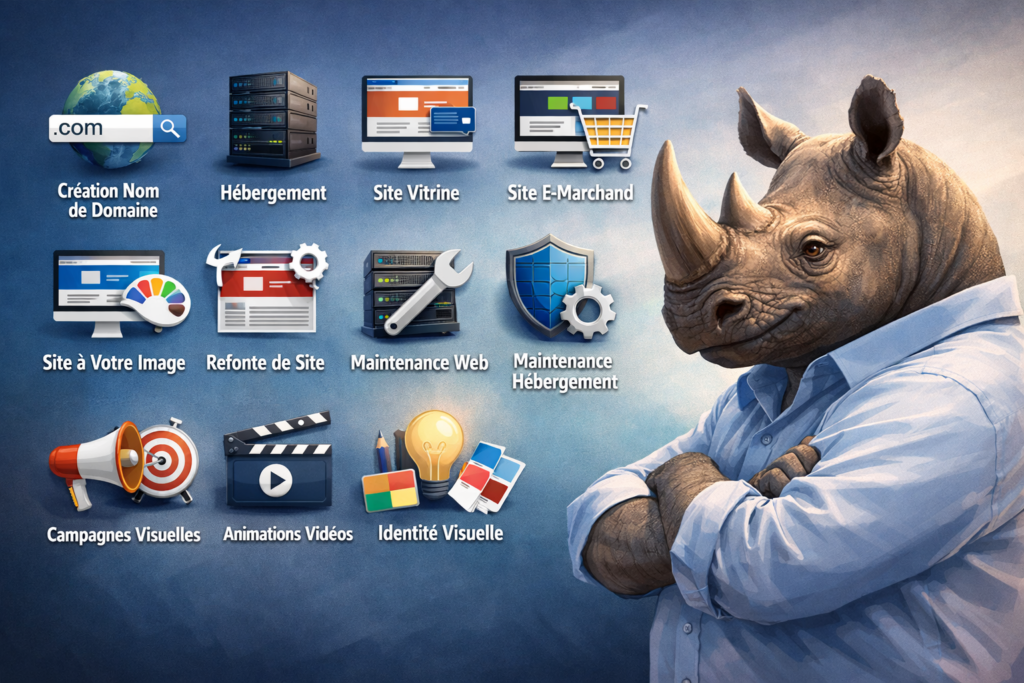Click the Animations Vidéos caption
This screenshot has height=683, width=1024.
(x=288, y=534)
